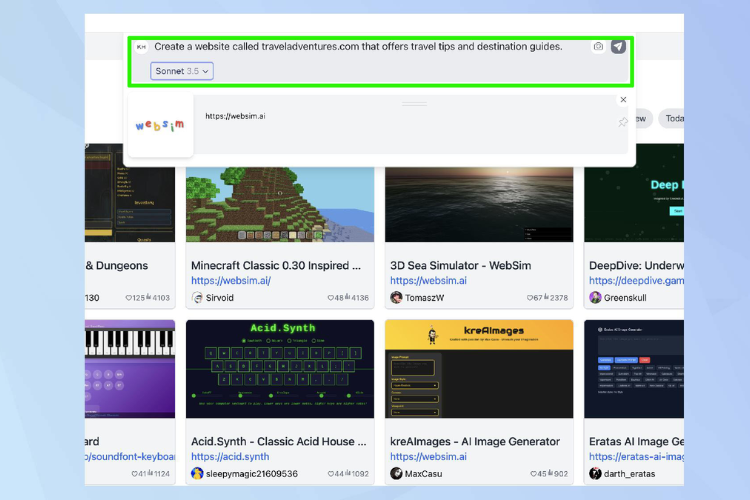750x500 pixels.
Task: Click sleepymagic21609536's avatar icon
Action: click(x=197, y=474)
